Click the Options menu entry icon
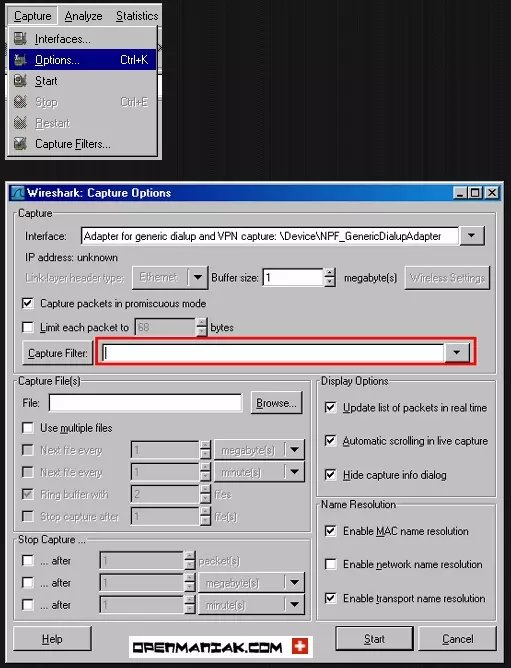 (20, 60)
